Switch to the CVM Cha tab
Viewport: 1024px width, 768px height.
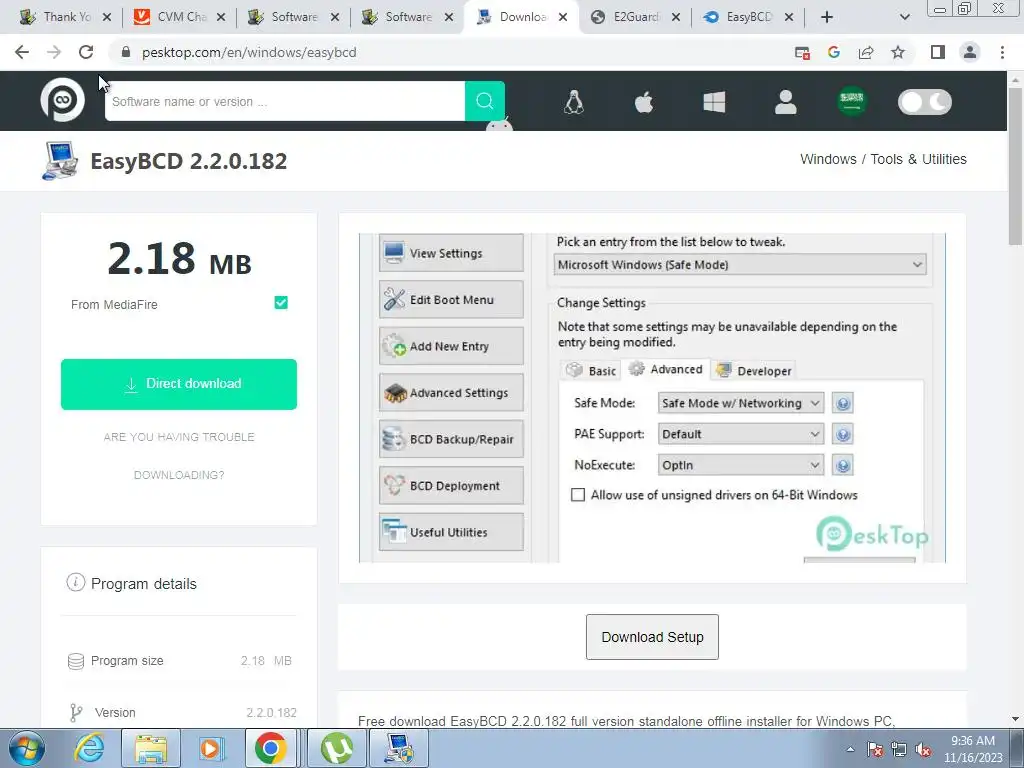[x=179, y=17]
